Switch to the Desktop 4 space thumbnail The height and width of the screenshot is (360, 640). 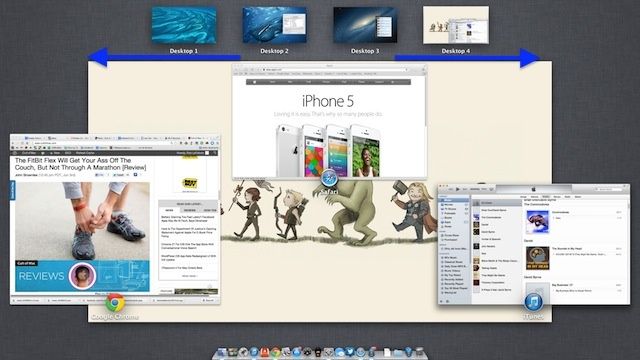point(456,25)
